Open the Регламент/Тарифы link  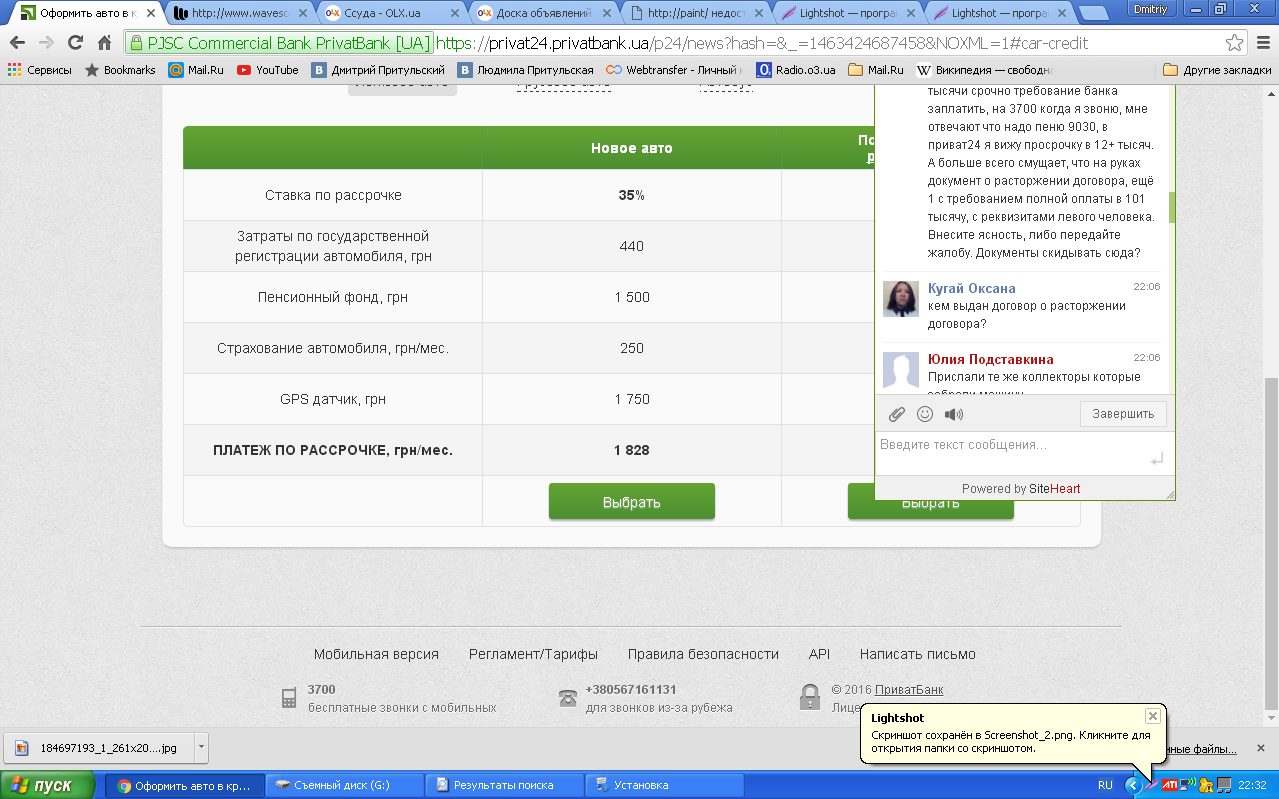(x=533, y=654)
